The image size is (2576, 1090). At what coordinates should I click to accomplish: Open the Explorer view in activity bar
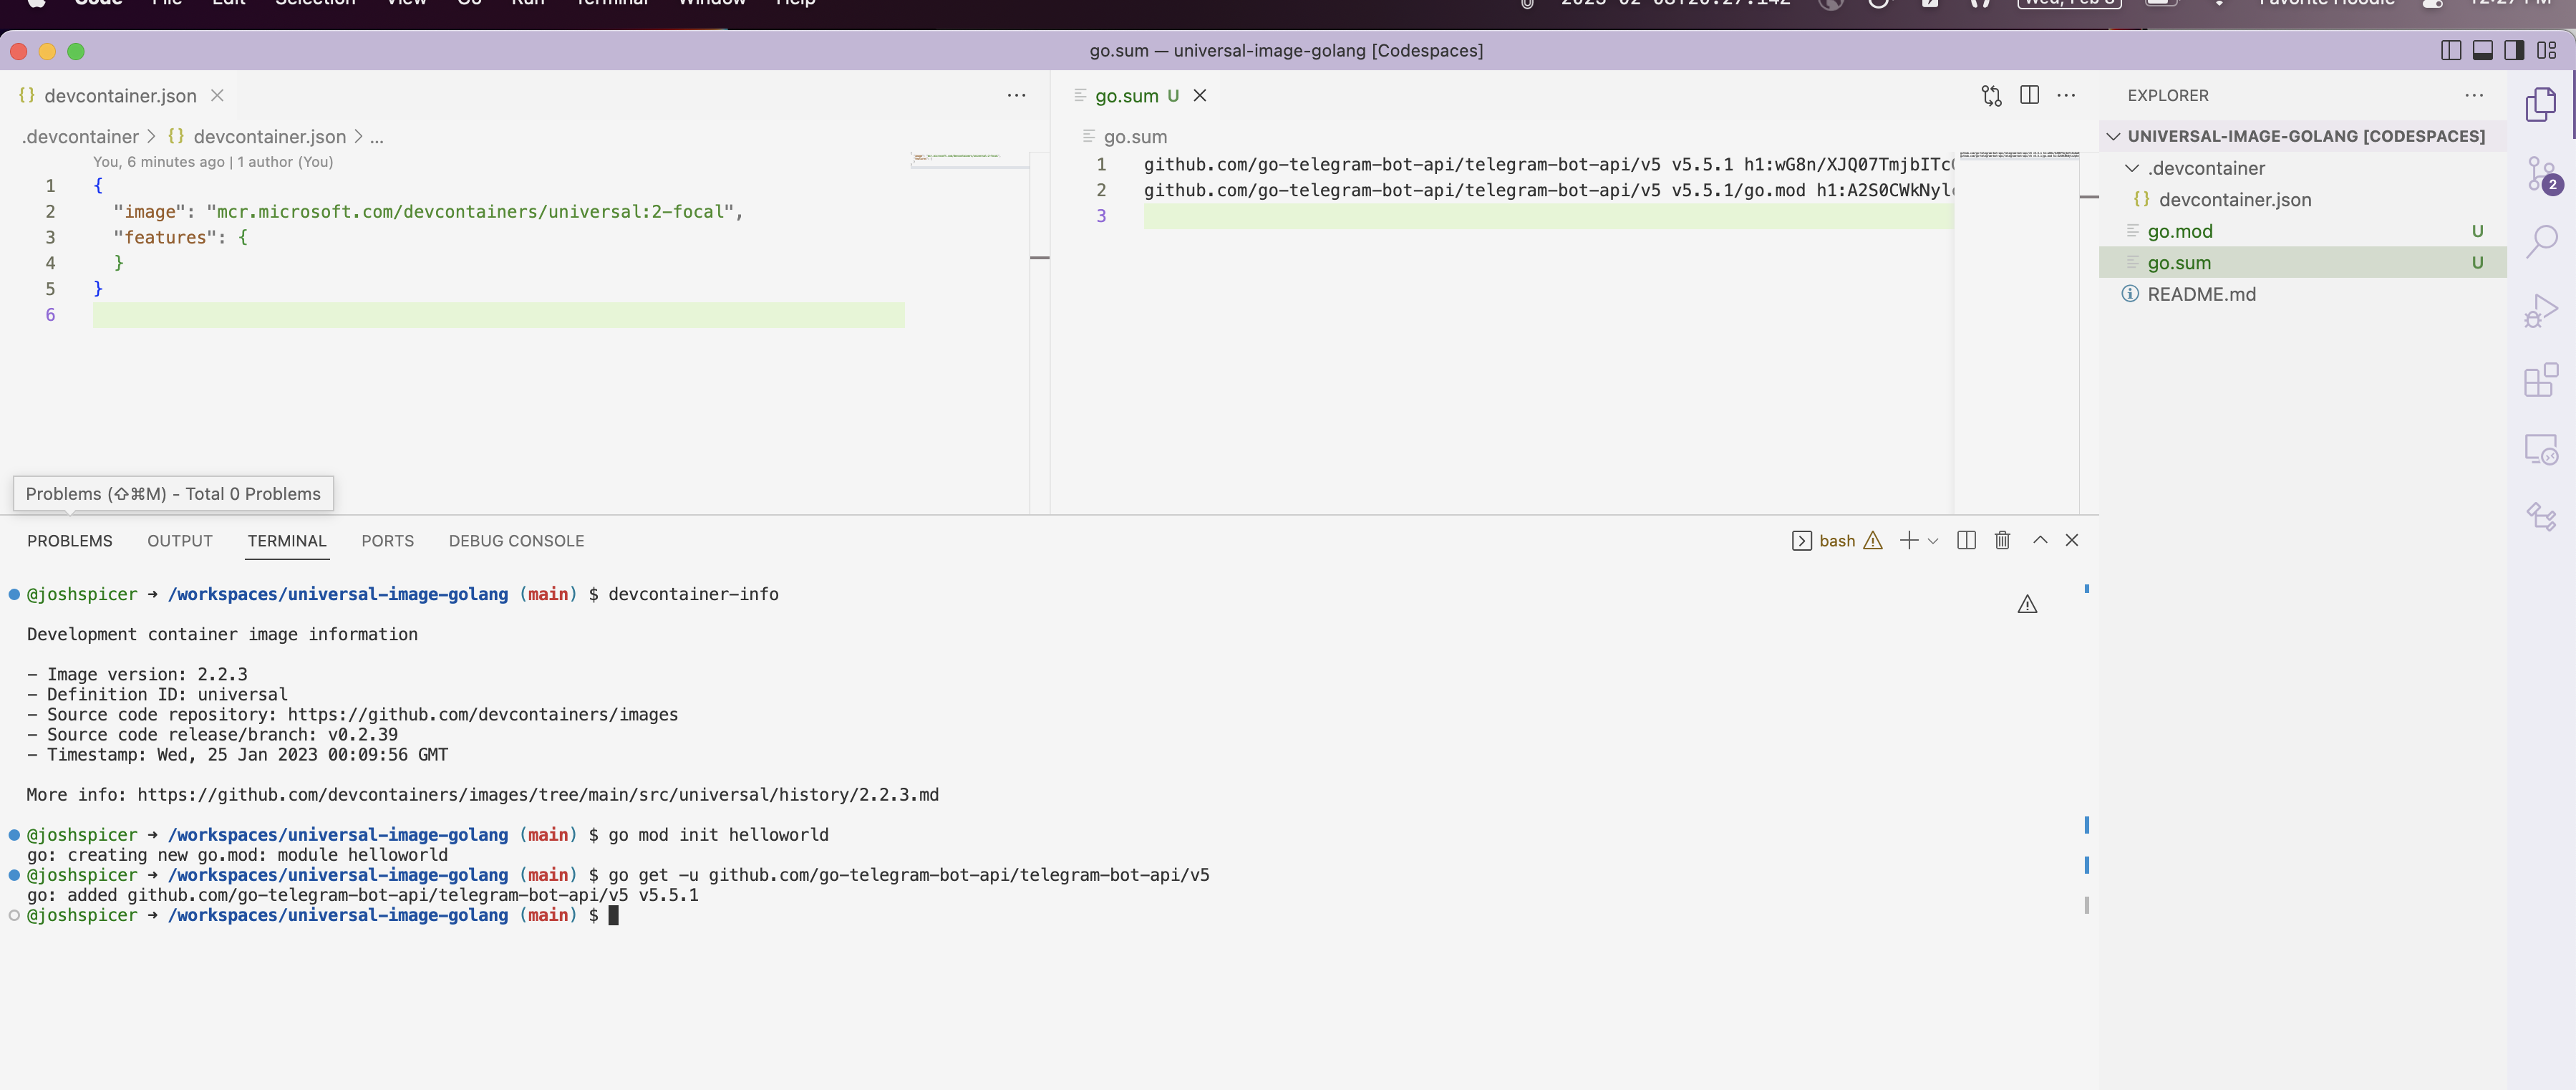click(x=2541, y=104)
